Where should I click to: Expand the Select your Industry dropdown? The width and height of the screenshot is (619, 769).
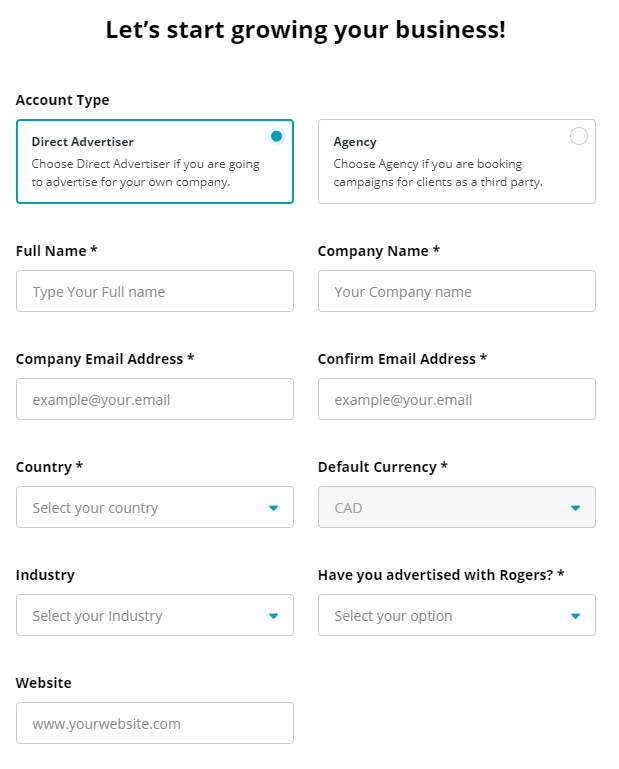tap(140, 616)
